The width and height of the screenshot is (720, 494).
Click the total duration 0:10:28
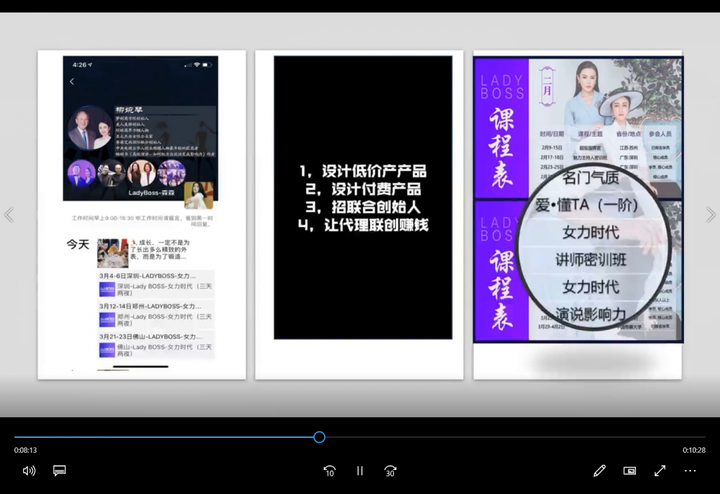694,450
